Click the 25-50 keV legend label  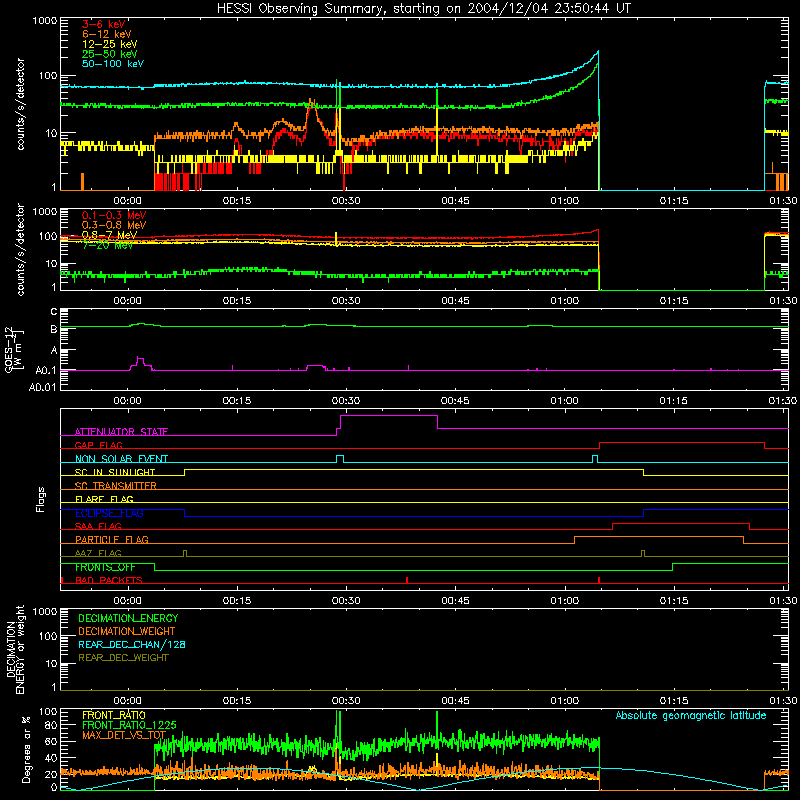[x=109, y=54]
